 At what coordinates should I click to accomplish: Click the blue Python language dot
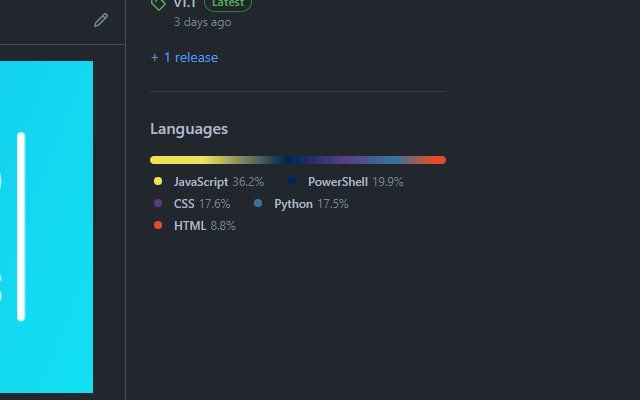258,204
